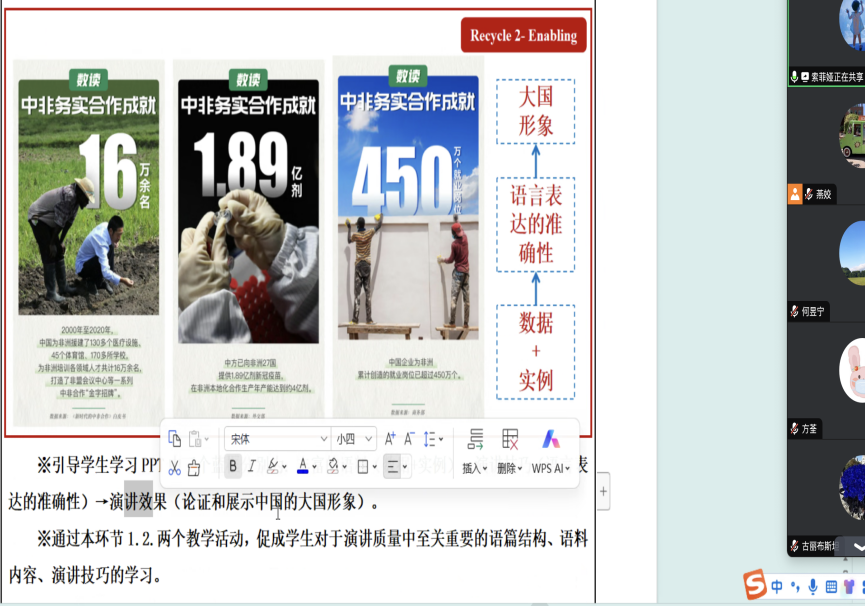This screenshot has width=865, height=606.
Task: Click the Sogou skin shirt icon
Action: [x=849, y=587]
